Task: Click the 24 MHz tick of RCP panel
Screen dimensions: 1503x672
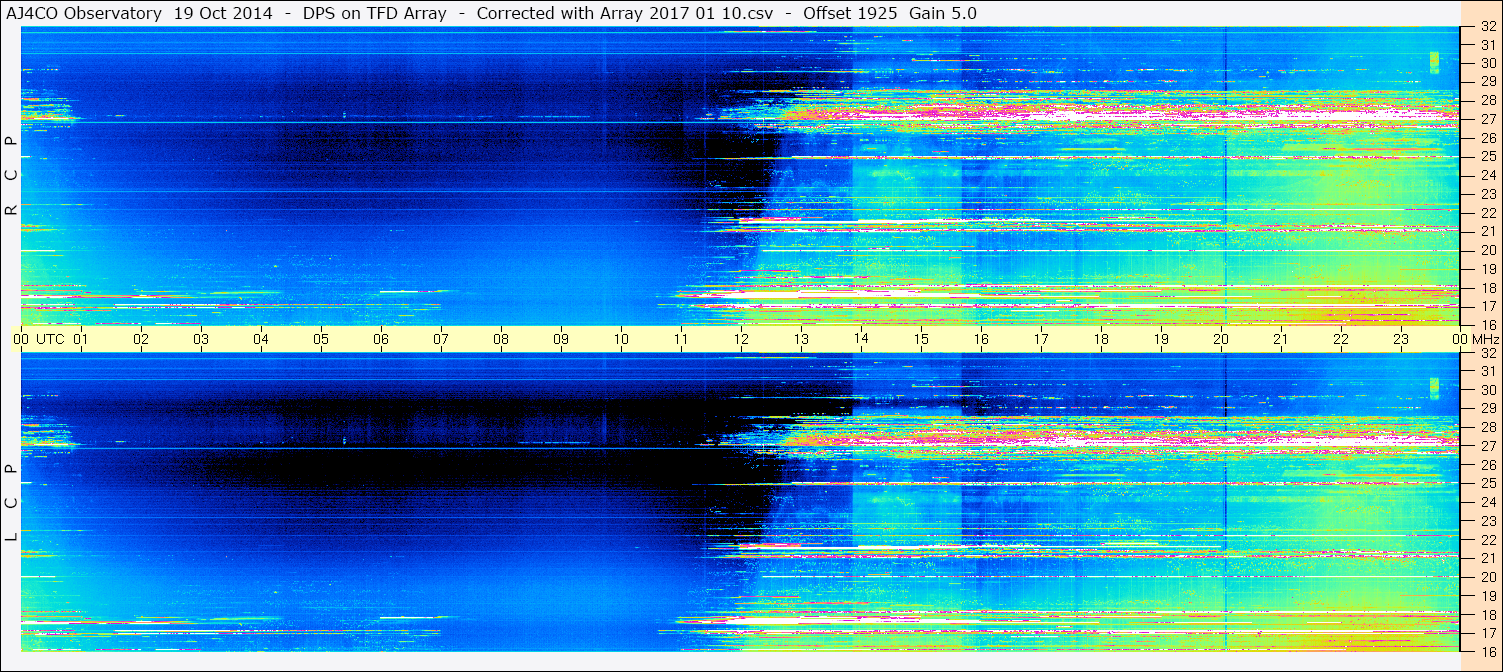Action: tap(1487, 175)
